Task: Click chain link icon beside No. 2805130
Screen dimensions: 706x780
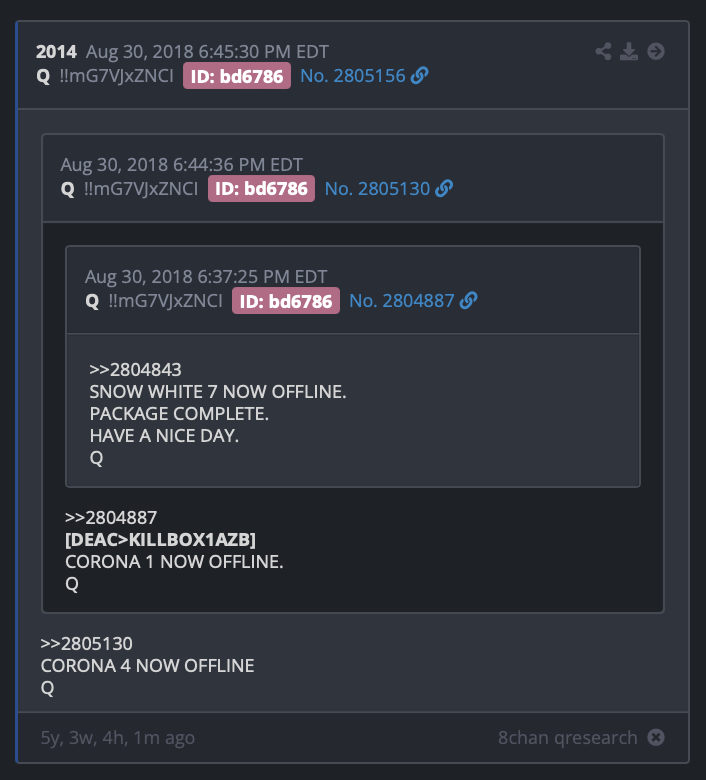Action: pyautogui.click(x=444, y=189)
